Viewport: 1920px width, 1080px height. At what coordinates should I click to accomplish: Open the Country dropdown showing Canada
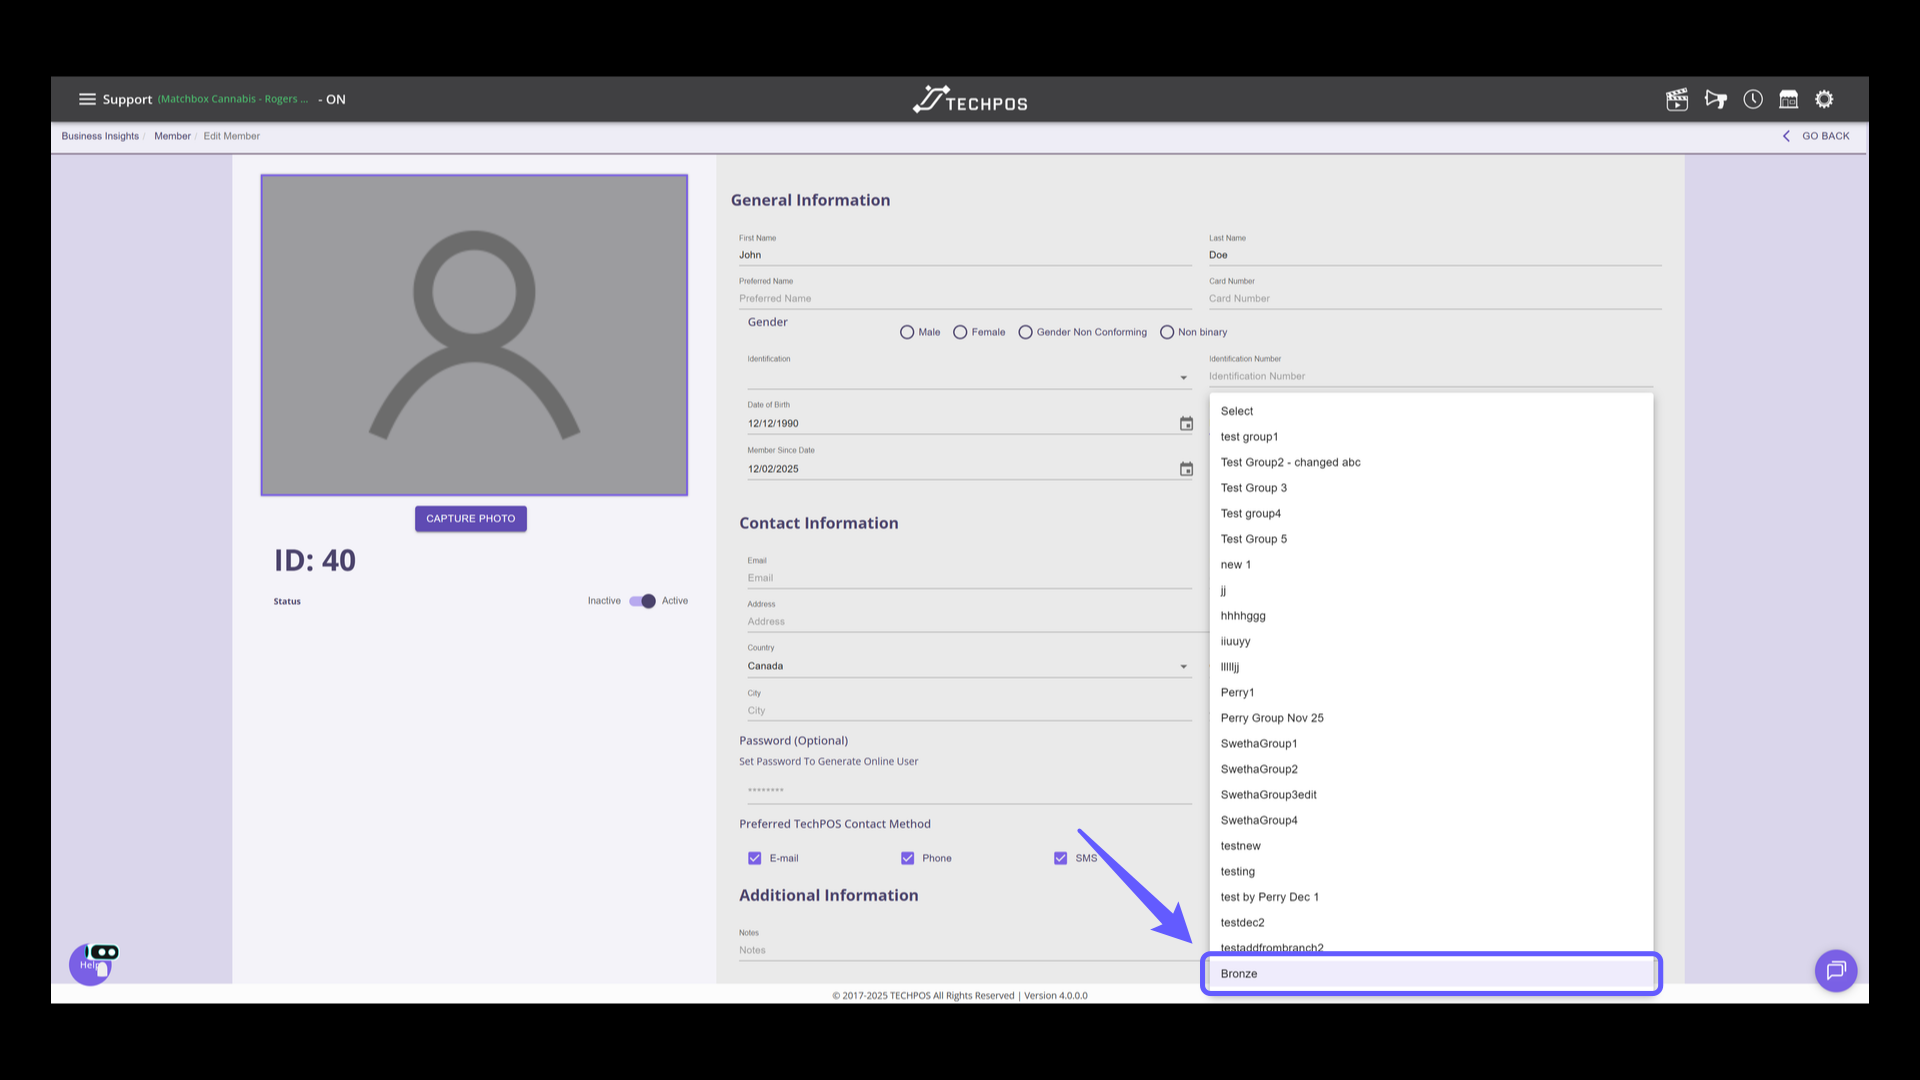[x=1183, y=665]
